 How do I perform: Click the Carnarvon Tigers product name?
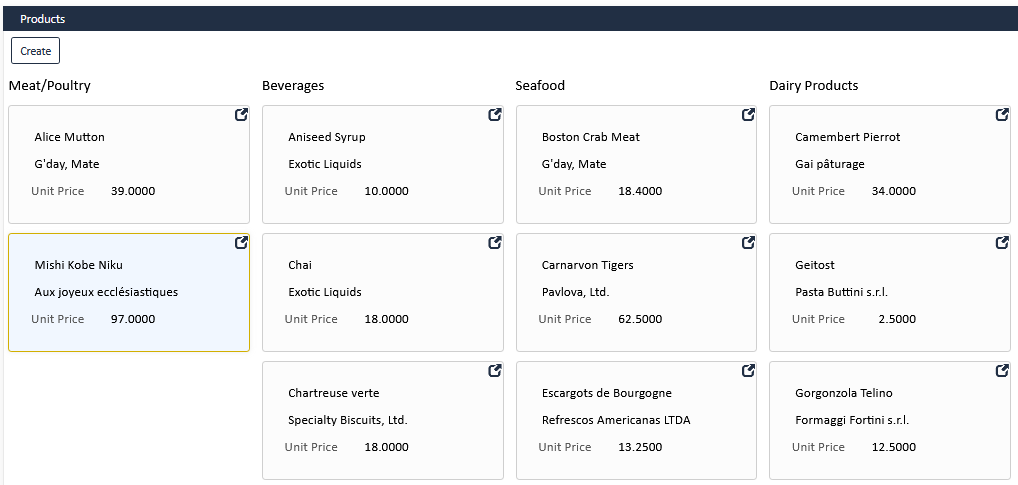587,265
